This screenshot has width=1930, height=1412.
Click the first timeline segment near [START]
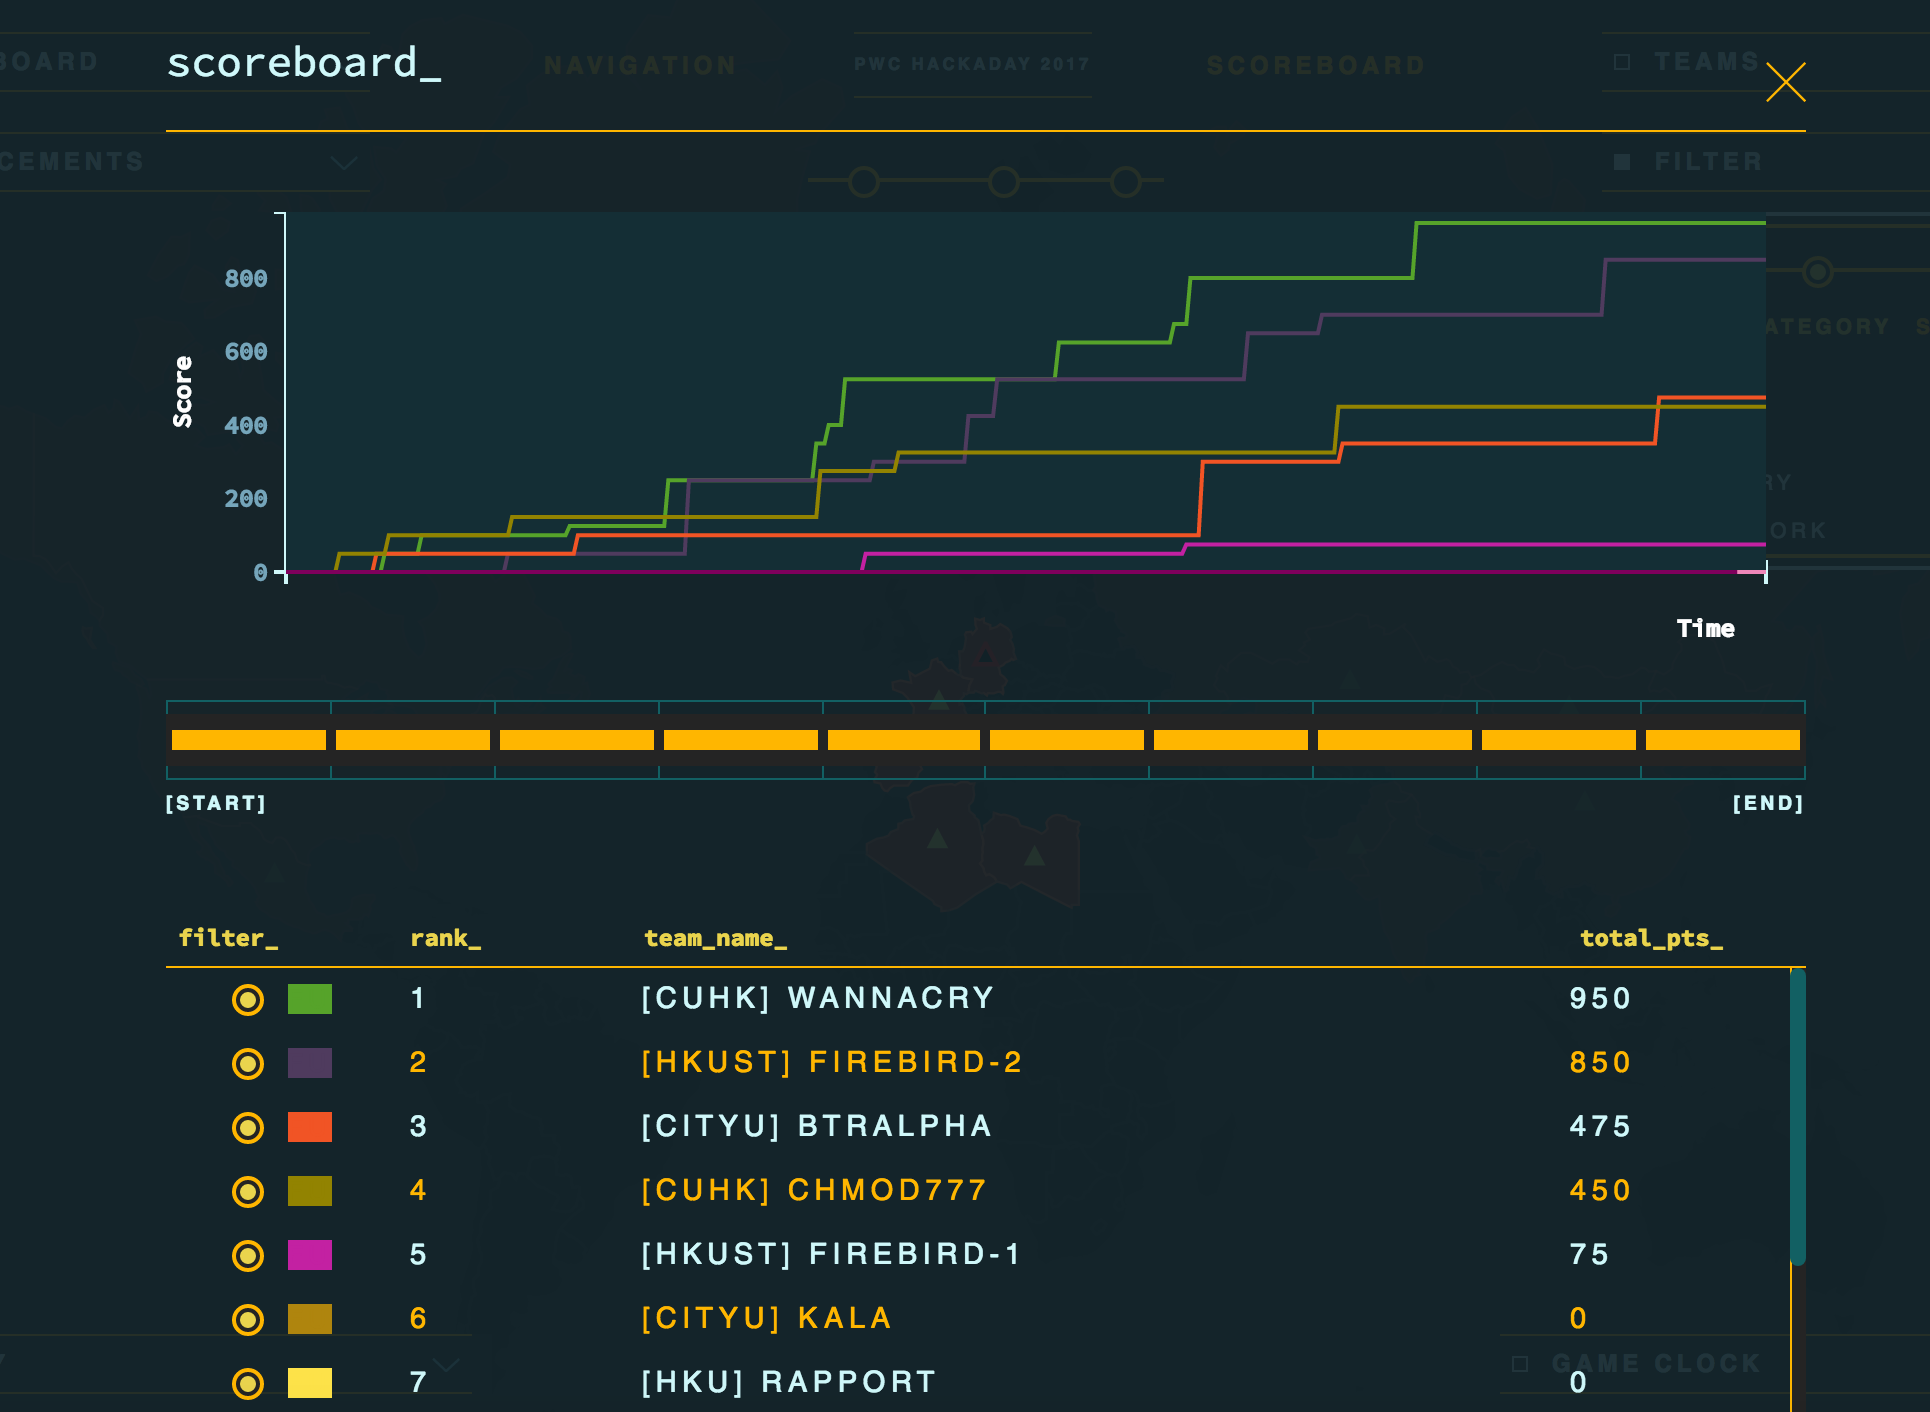click(249, 740)
